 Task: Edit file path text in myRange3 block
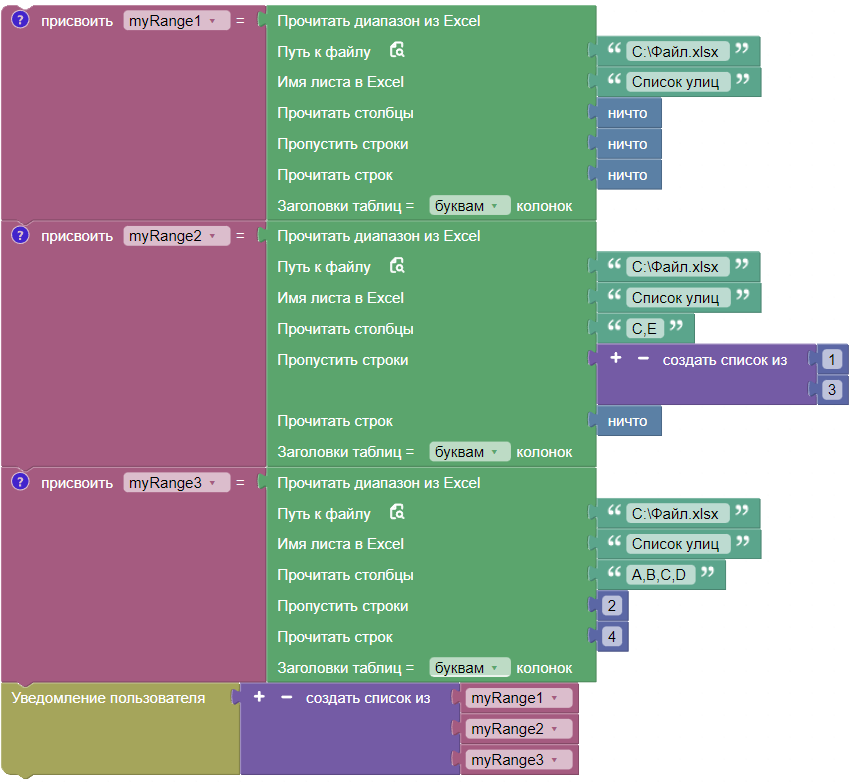(677, 514)
